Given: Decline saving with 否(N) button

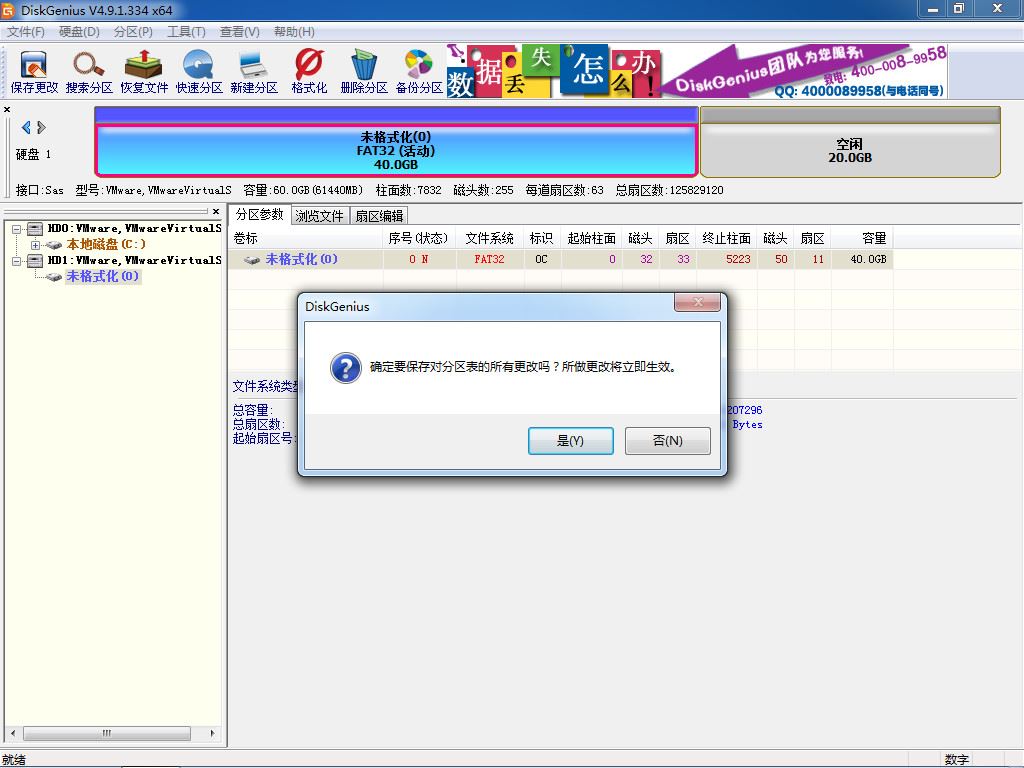Looking at the screenshot, I should tap(667, 441).
